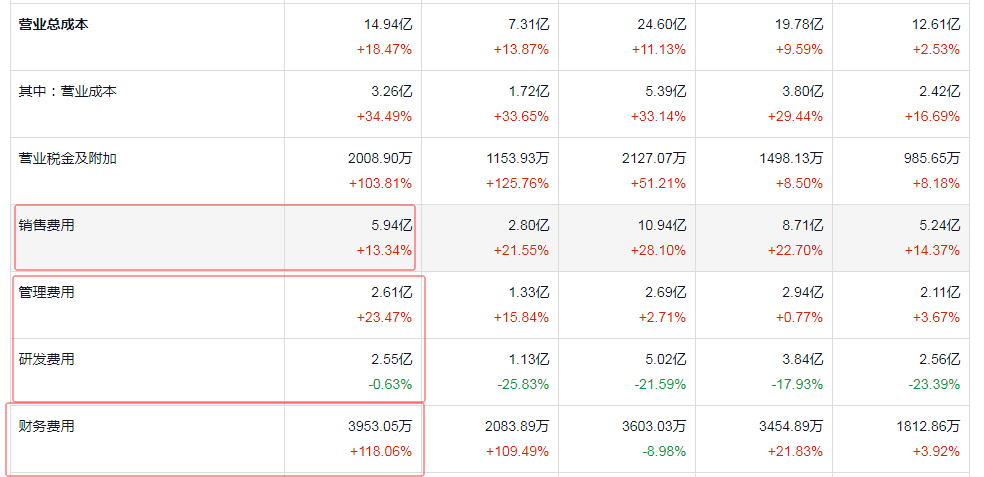This screenshot has height=477, width=984.
Task: Select the 2008.90万 tax value
Action: (380, 158)
